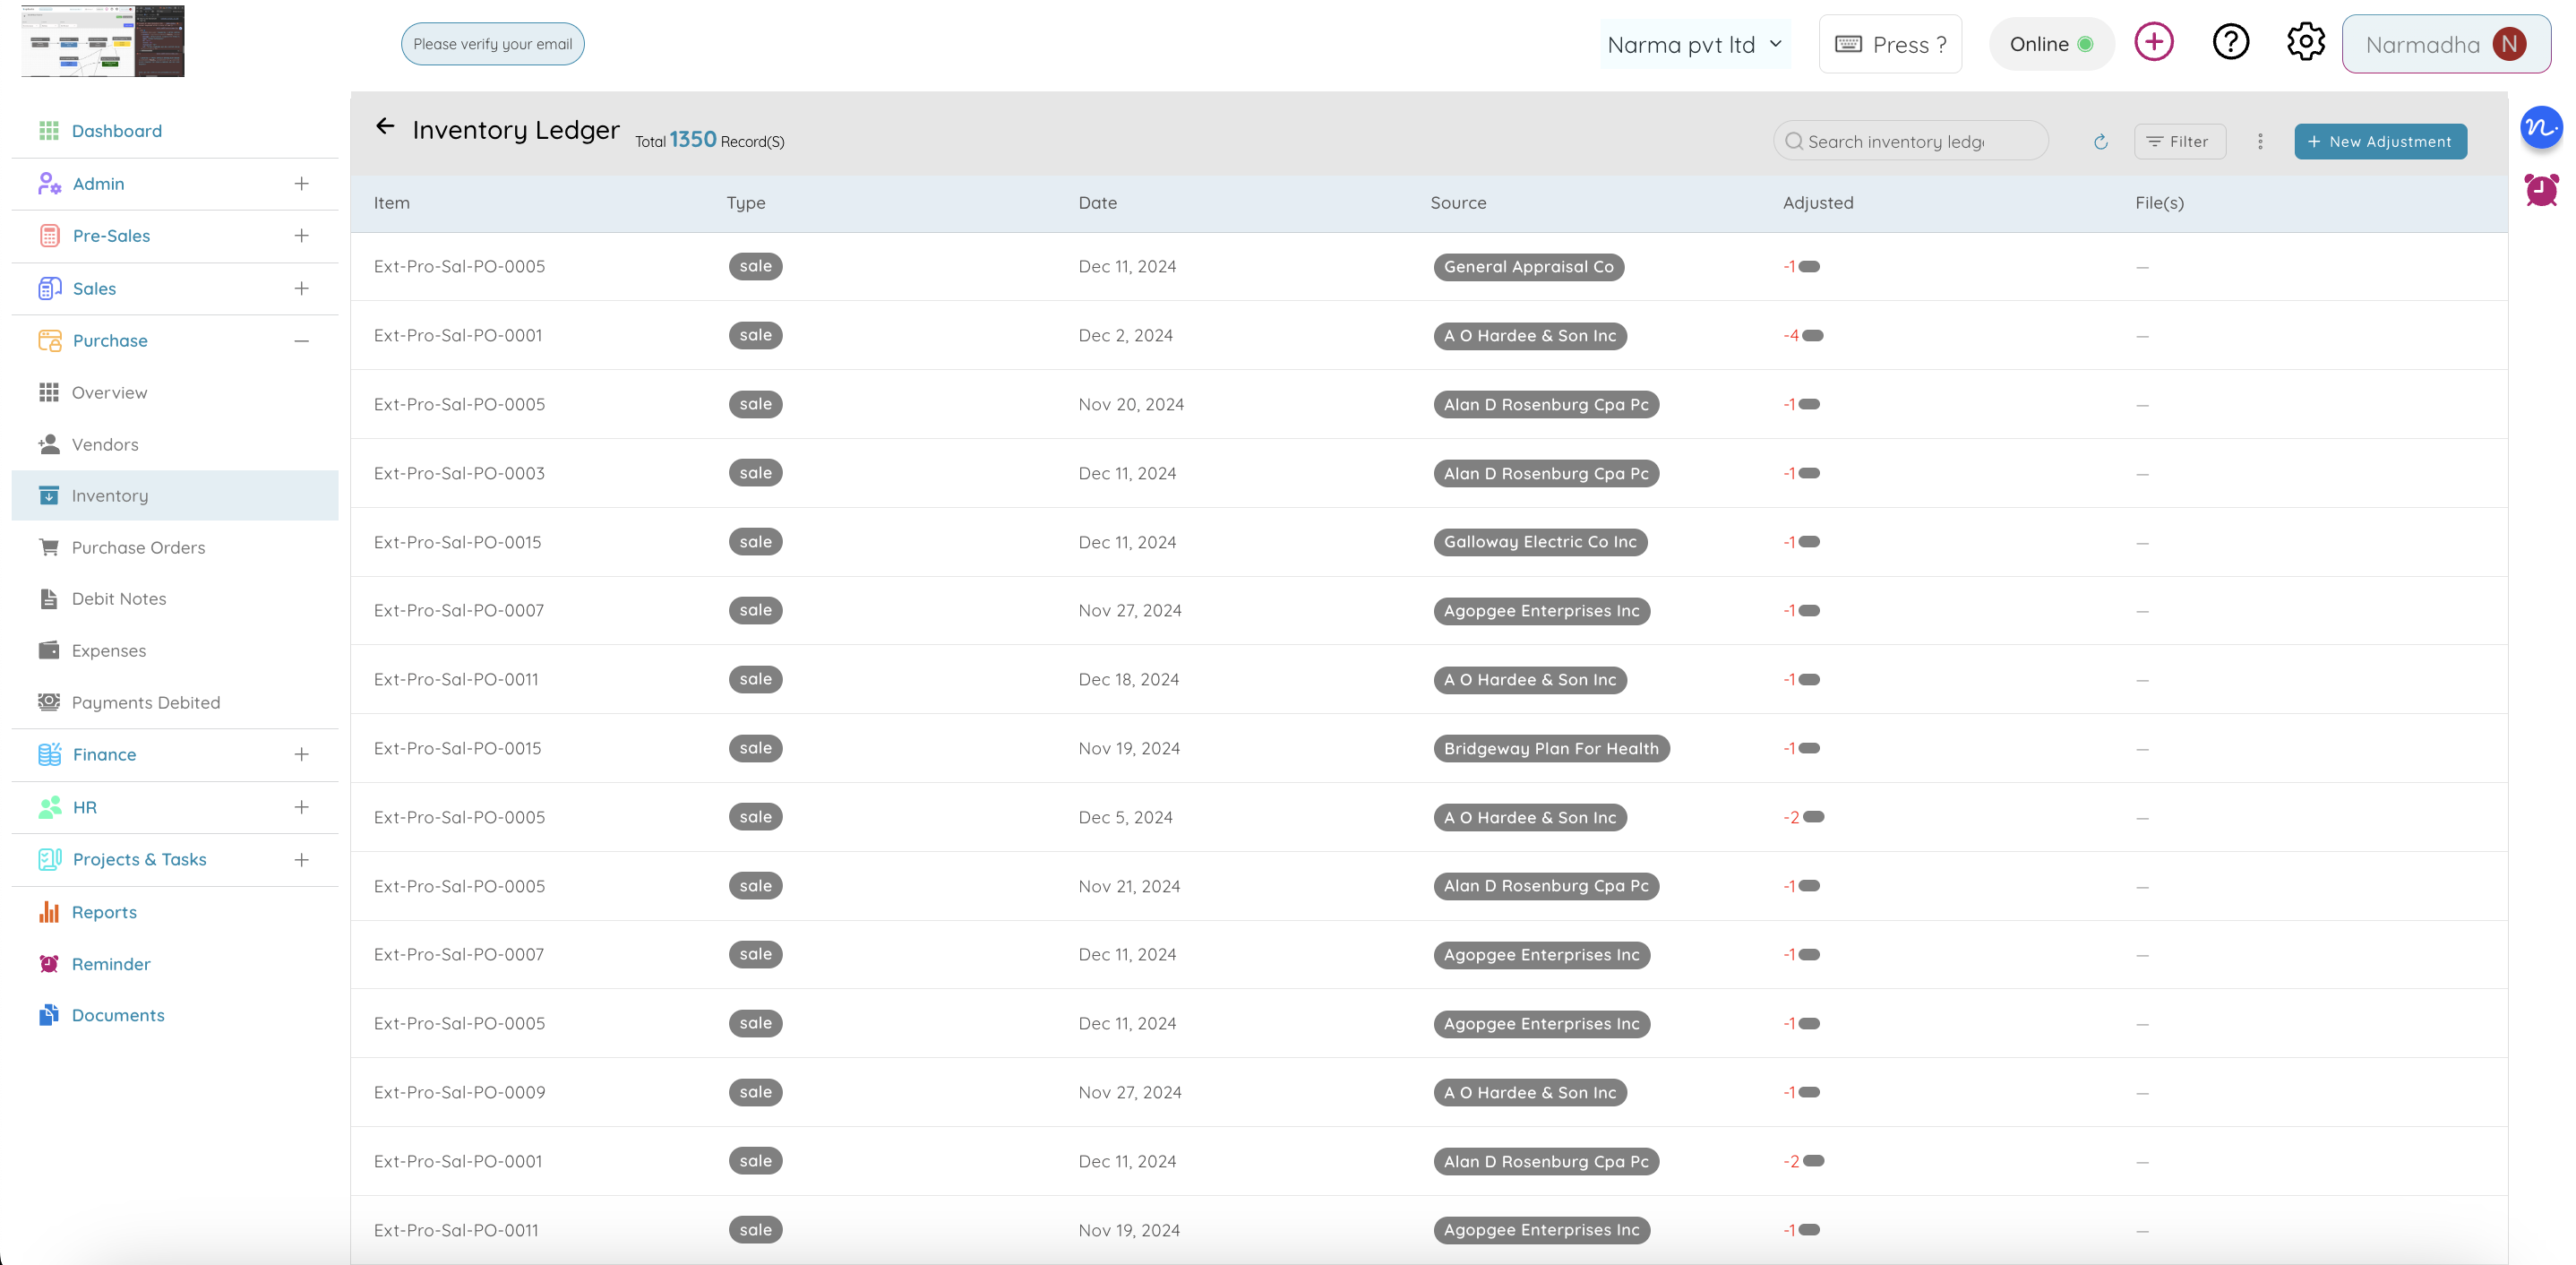Refresh the inventory ledger list
This screenshot has width=2576, height=1265.
(2100, 141)
